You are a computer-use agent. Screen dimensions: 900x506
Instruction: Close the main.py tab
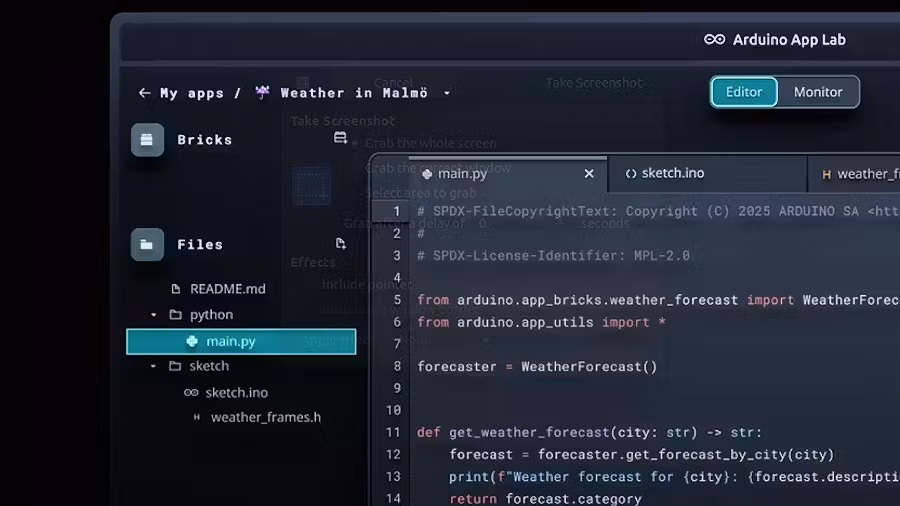coord(589,174)
